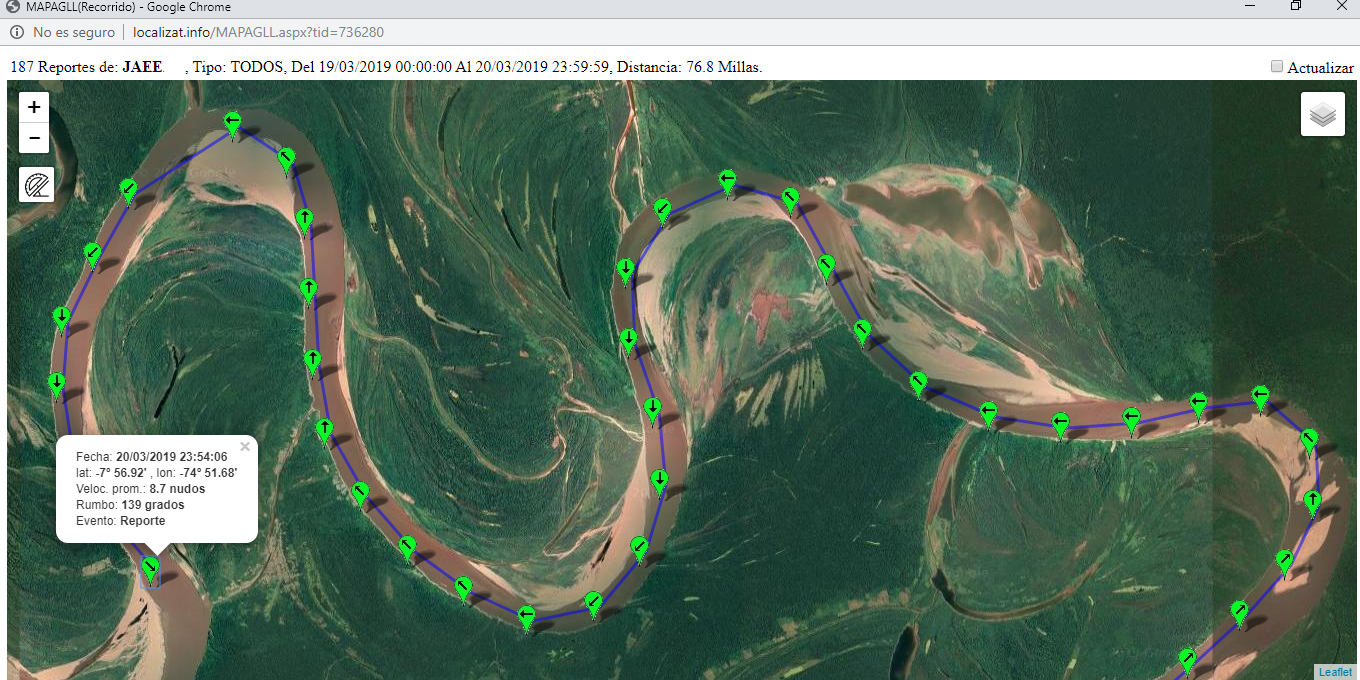Activate the map measure tool icon
The width and height of the screenshot is (1360, 680).
click(36, 185)
